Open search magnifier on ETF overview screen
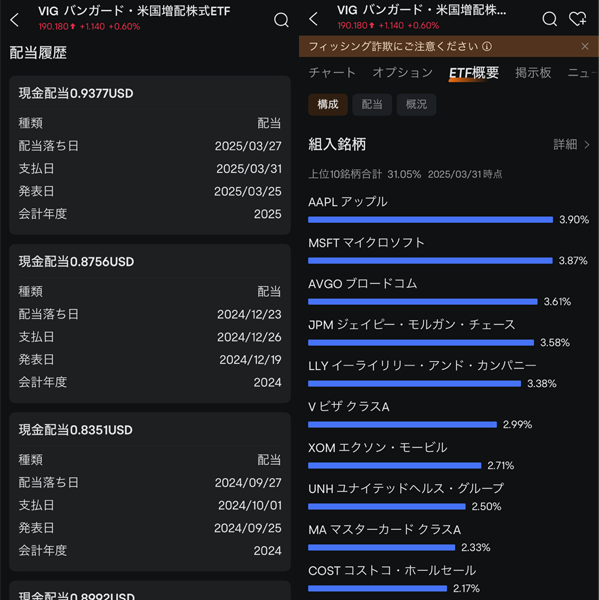 click(x=550, y=18)
